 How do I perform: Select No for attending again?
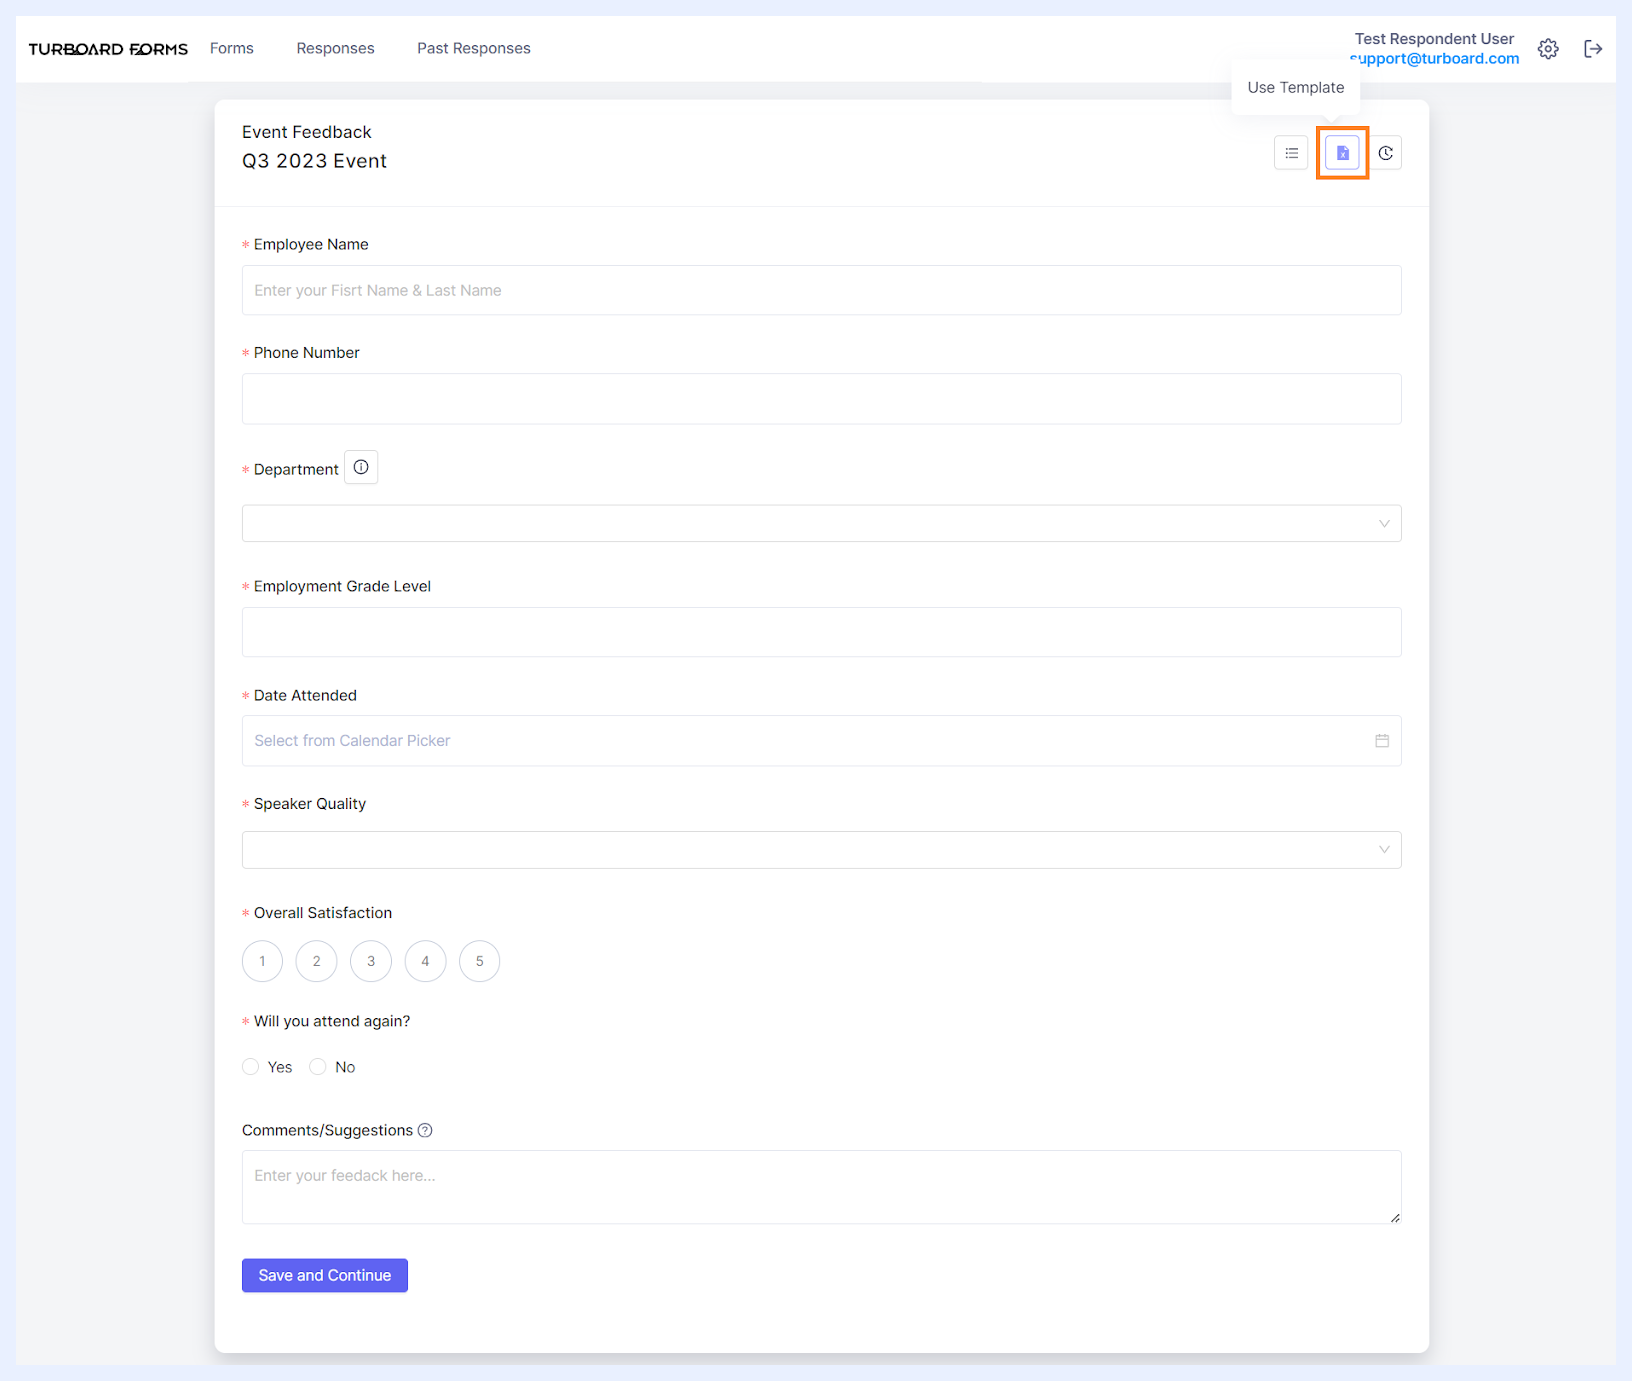[x=318, y=1067]
